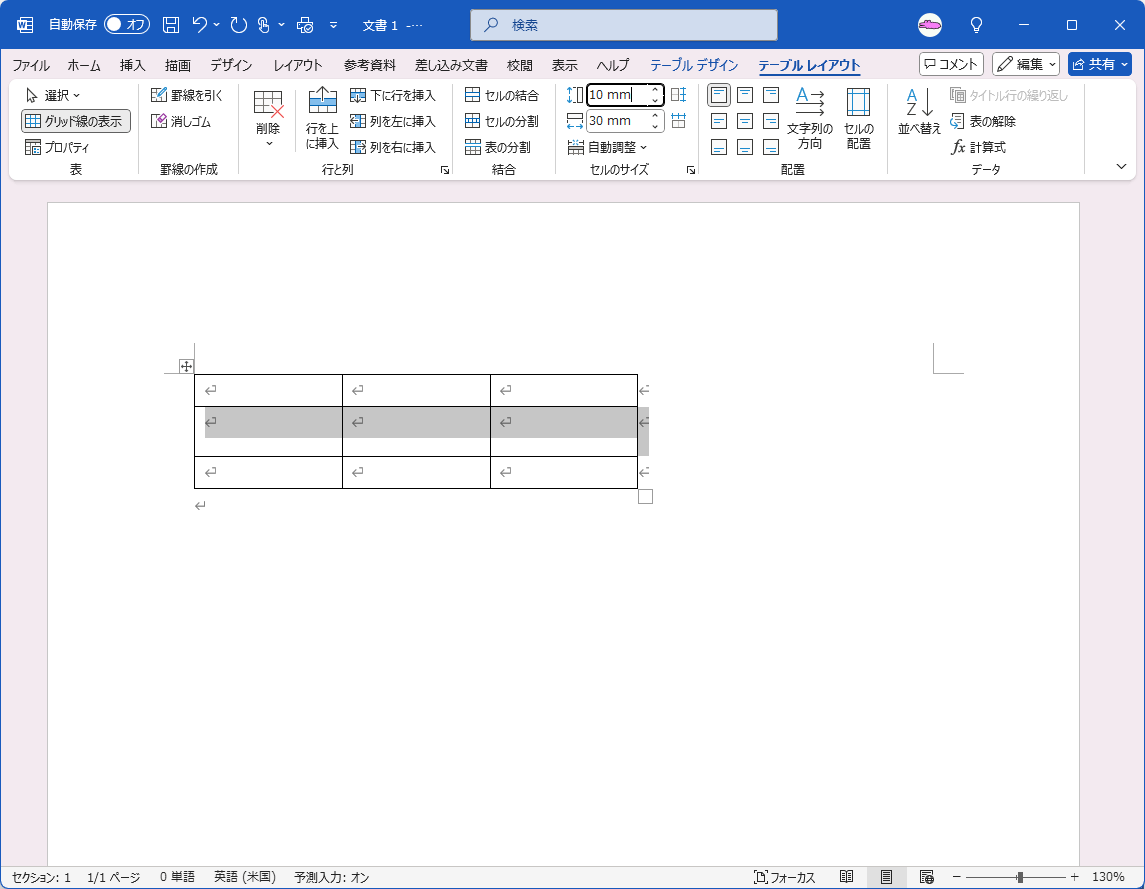
Task: Open the Undo history dropdown arrow
Action: [x=217, y=25]
